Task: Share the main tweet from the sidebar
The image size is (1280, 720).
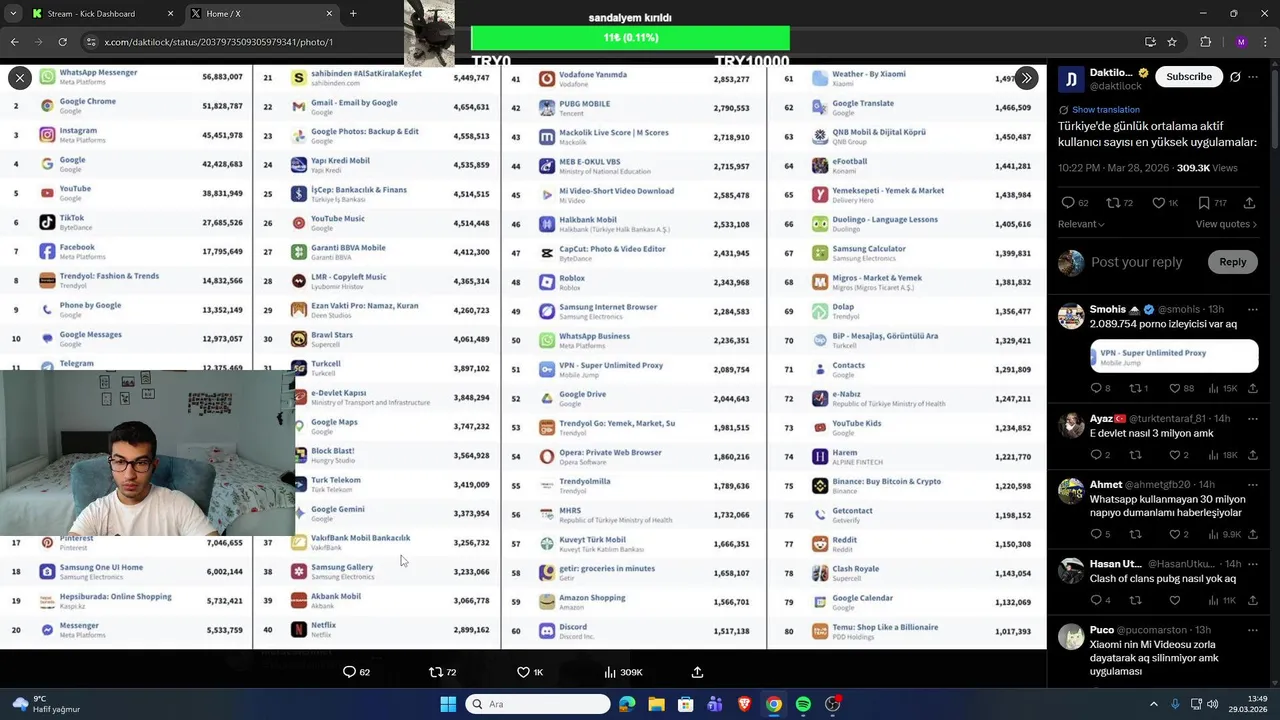Action: point(1249,203)
